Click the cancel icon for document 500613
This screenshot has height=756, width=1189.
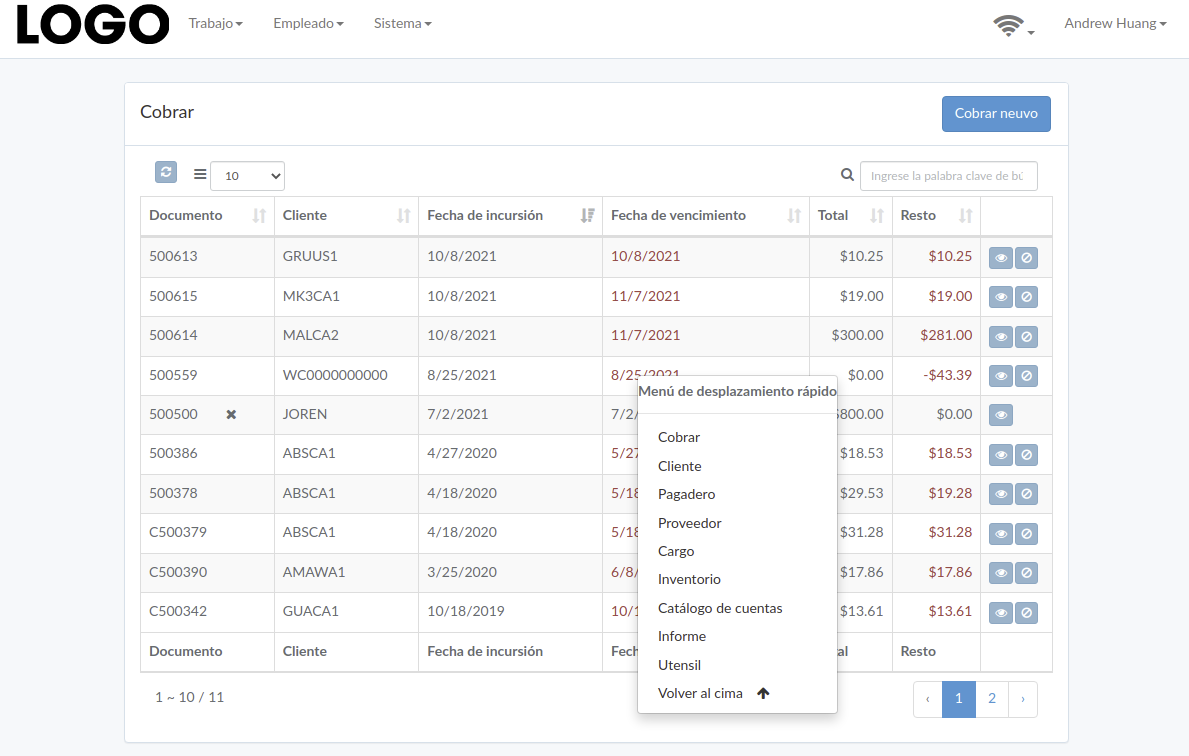click(x=1027, y=258)
